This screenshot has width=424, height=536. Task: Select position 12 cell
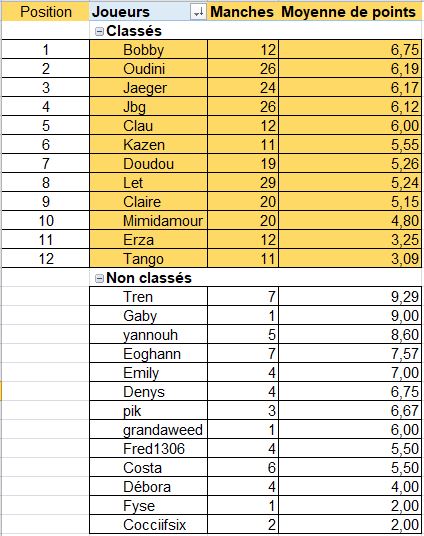click(45, 258)
